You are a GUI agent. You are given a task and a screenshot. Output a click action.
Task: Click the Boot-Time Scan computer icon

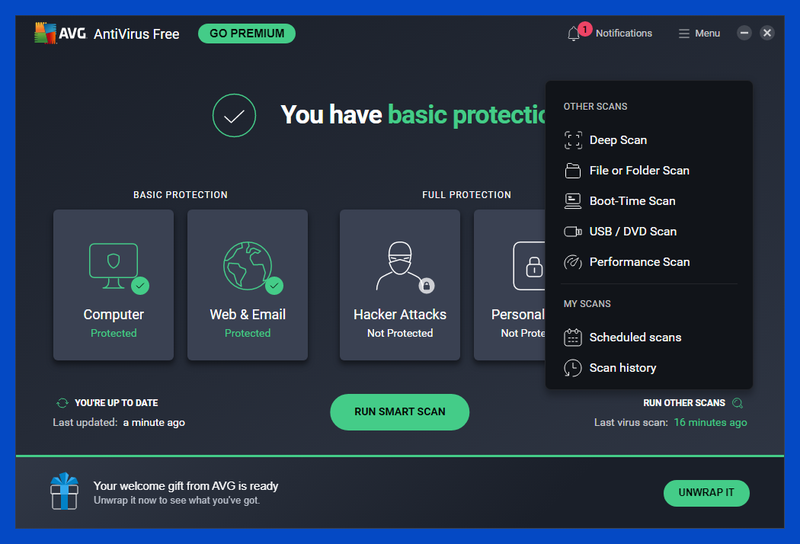point(572,201)
